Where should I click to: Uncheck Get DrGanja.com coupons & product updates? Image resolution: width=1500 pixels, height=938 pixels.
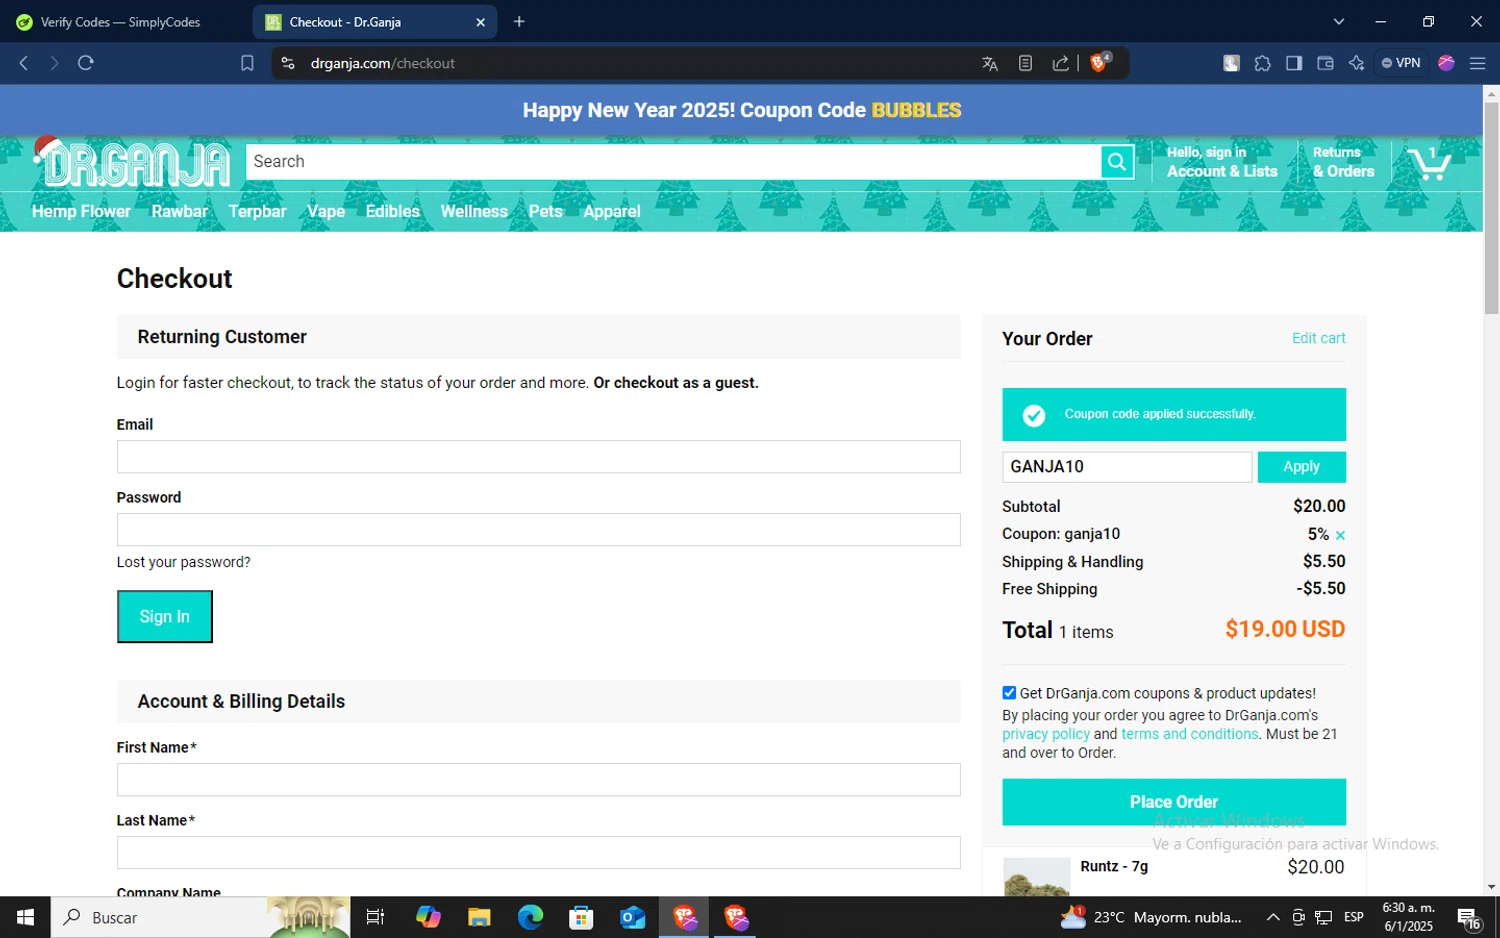tap(1009, 693)
